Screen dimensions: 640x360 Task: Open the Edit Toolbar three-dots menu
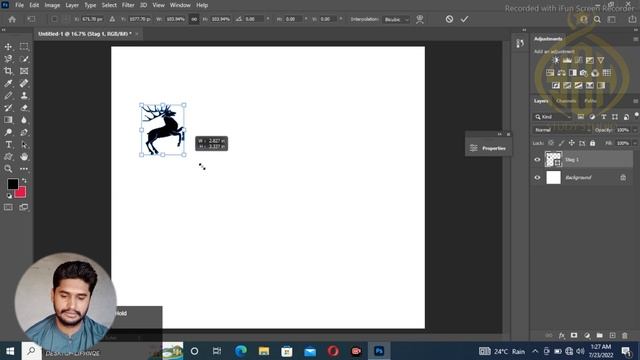pos(24,169)
